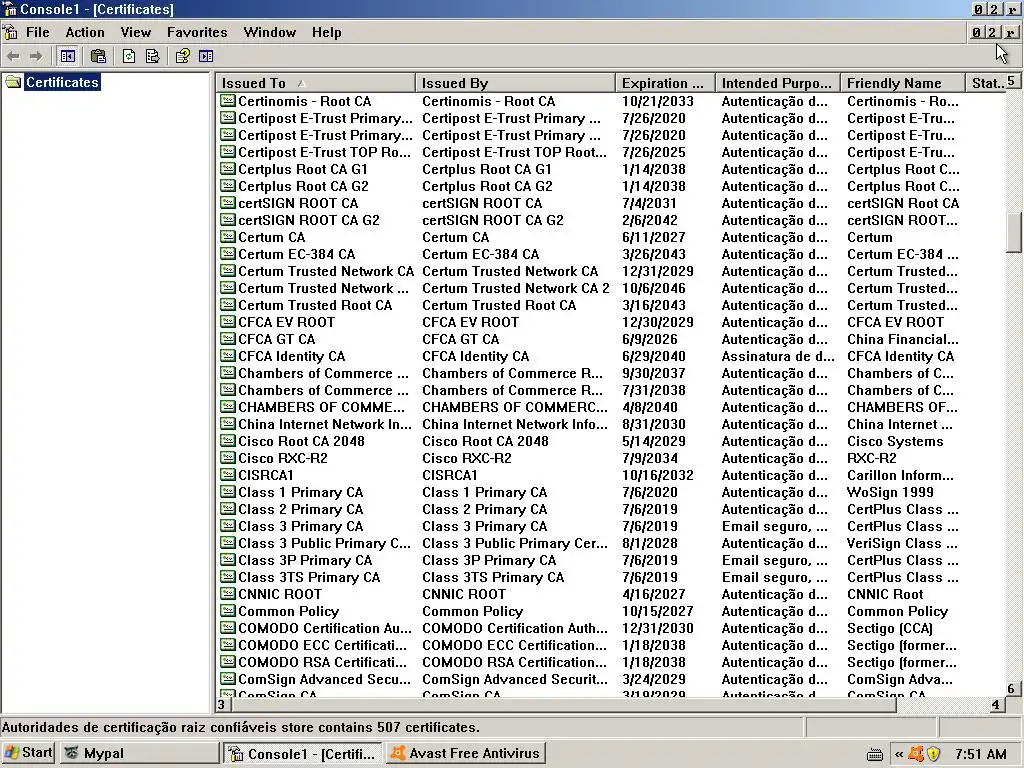Click the friendly name 'WoSign 1999'
Screen dimensions: 1024x768
pyautogui.click(x=890, y=492)
